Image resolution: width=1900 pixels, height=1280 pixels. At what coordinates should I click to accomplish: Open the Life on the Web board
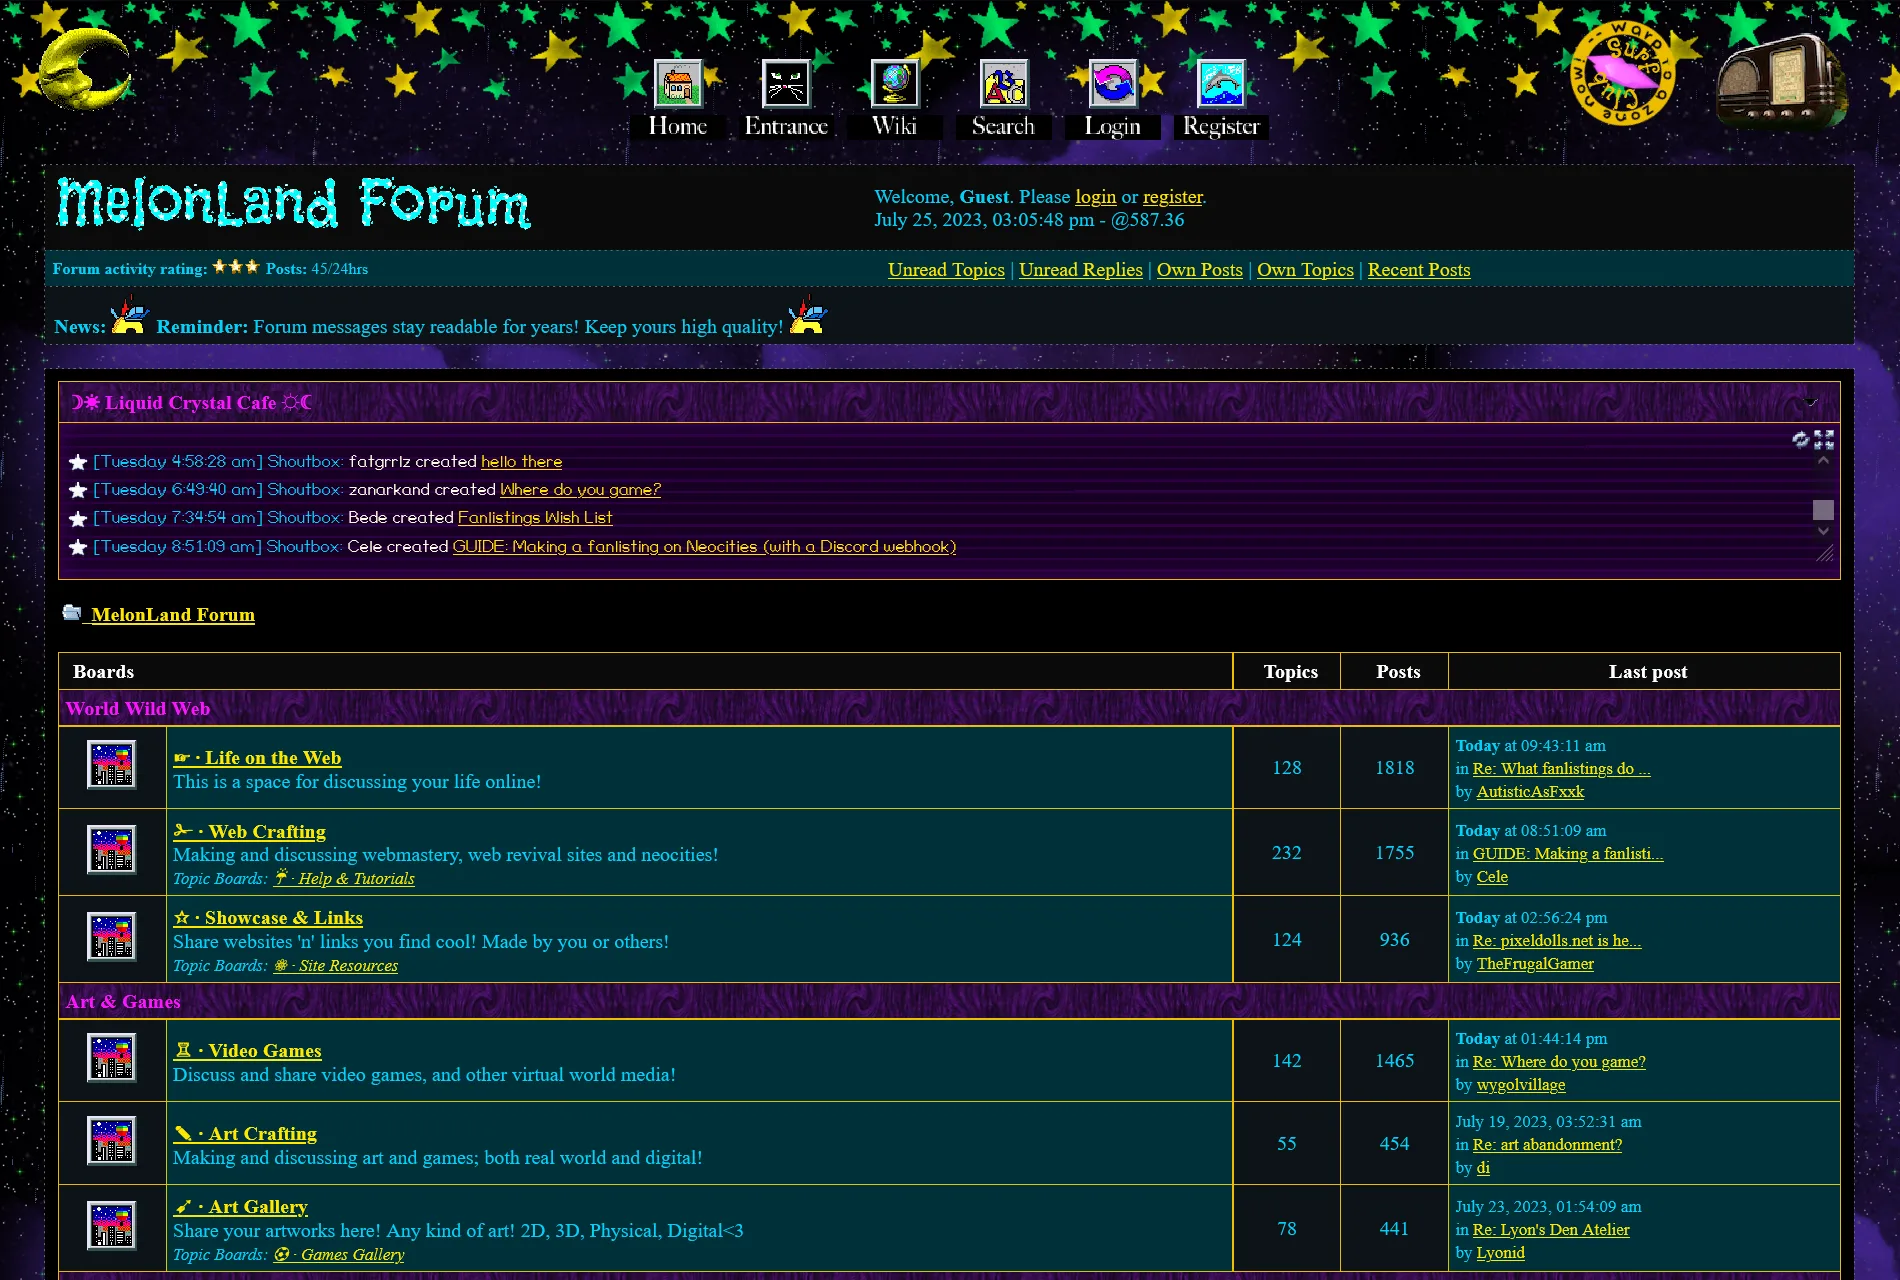273,758
